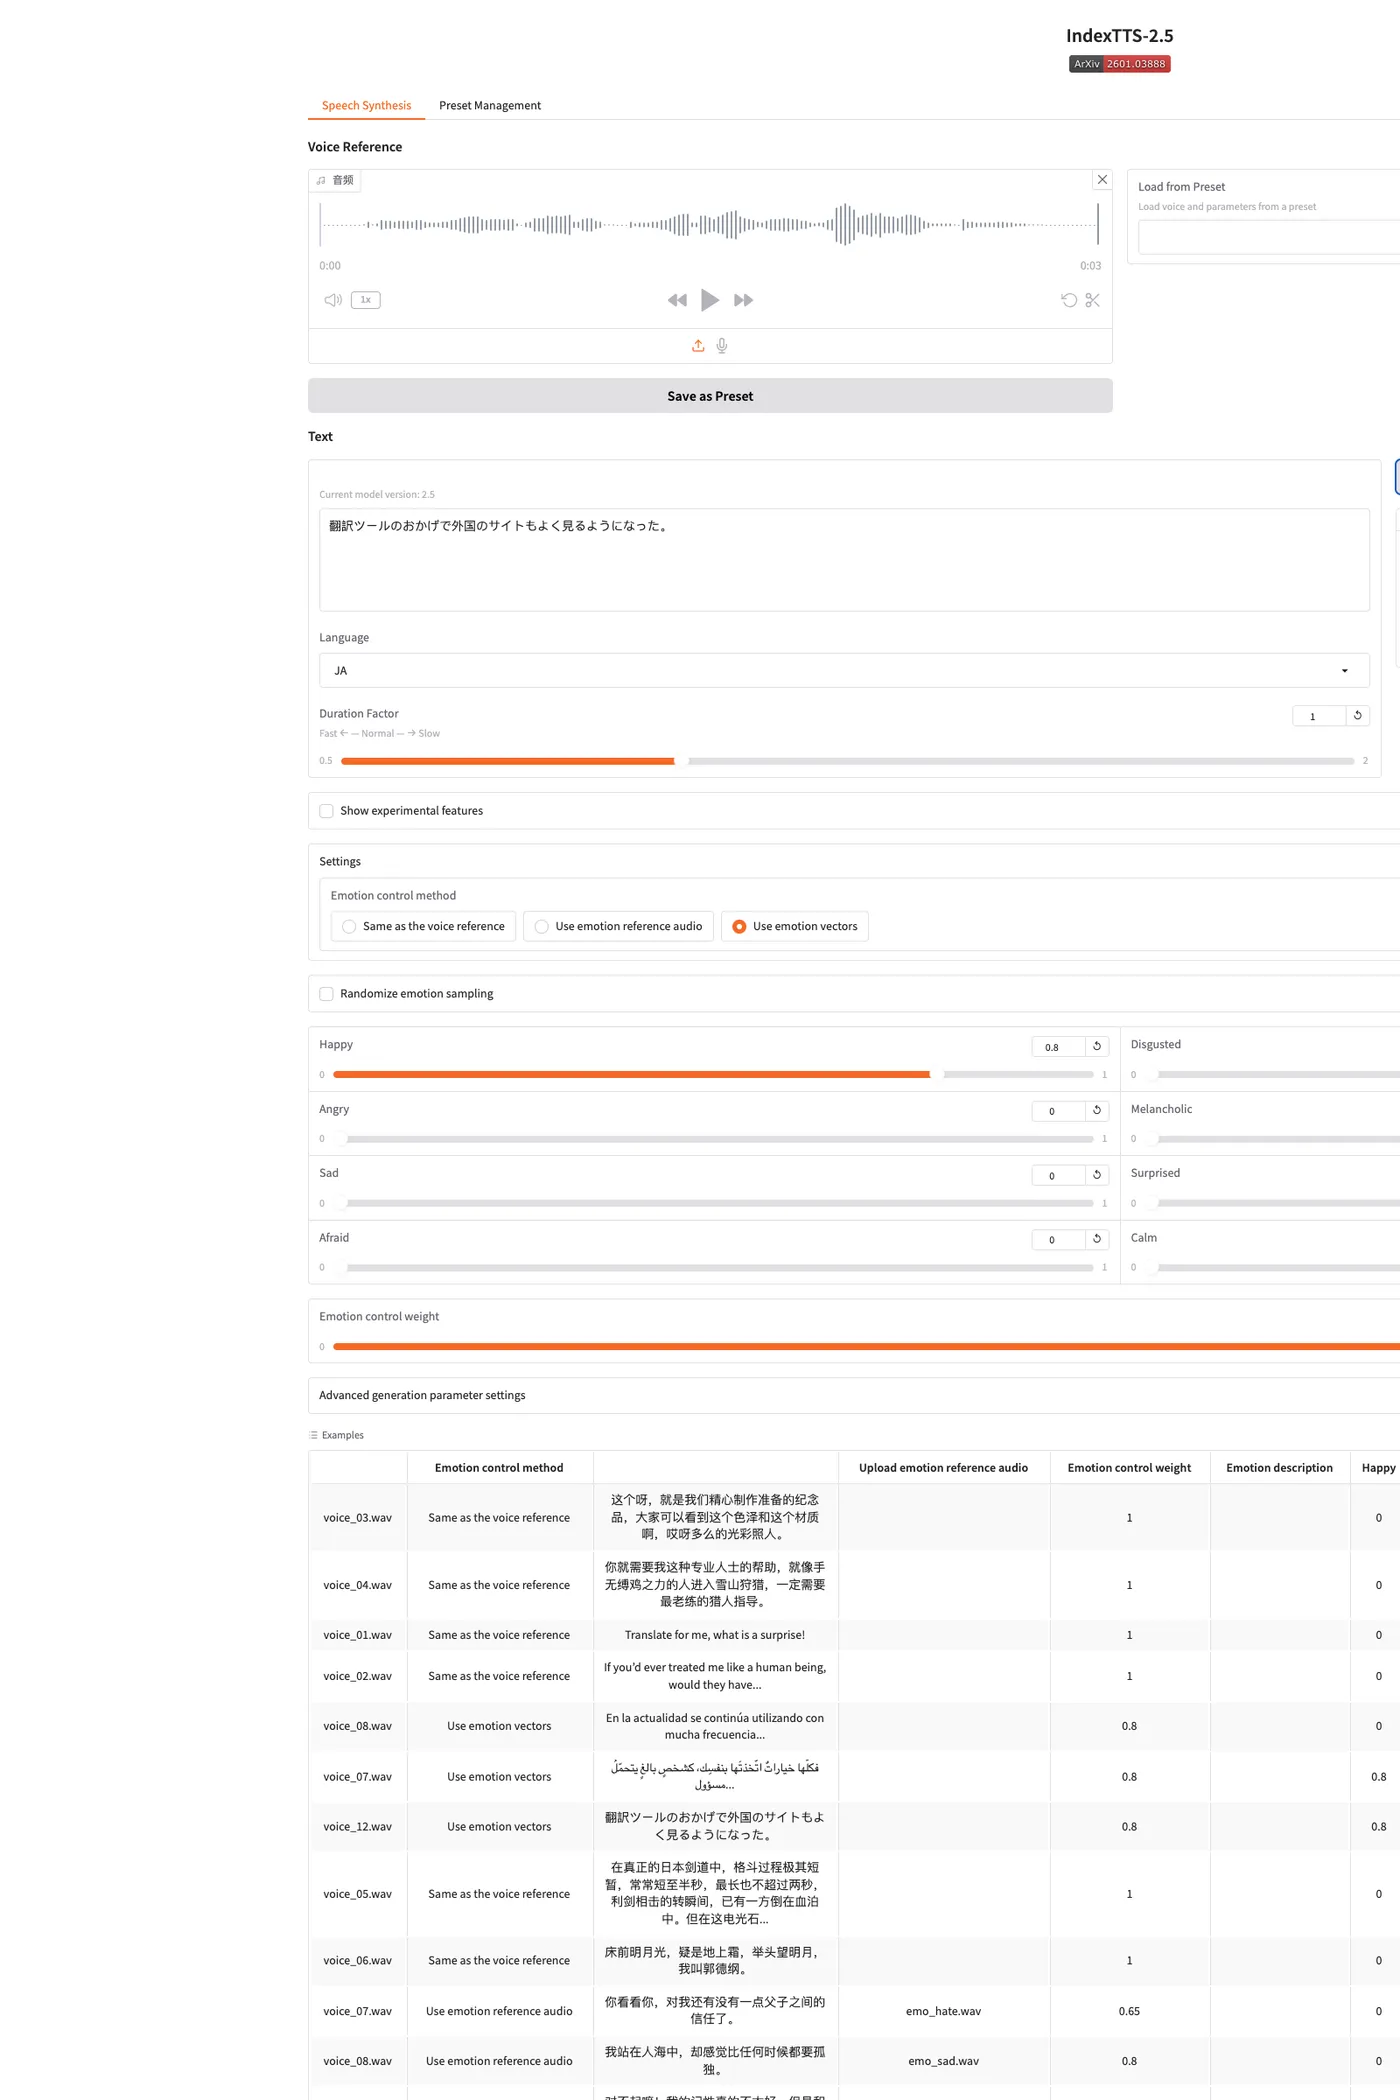The width and height of the screenshot is (1400, 2100).
Task: Toggle Randomize emotion sampling checkbox
Action: [x=326, y=994]
